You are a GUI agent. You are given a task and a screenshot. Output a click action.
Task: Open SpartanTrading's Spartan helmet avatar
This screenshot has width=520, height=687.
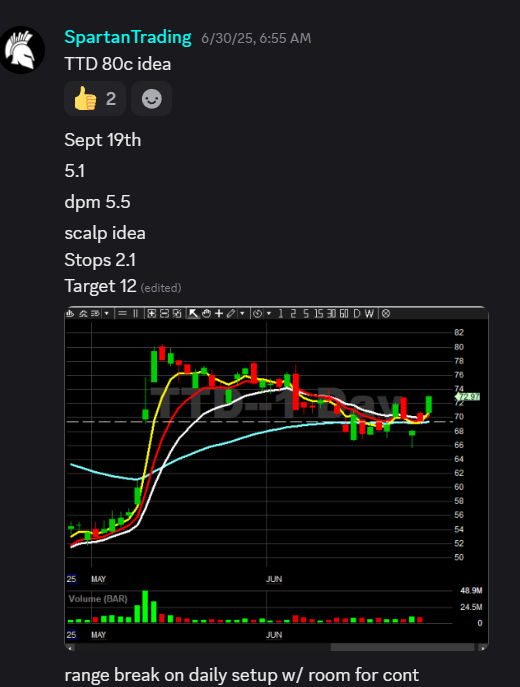point(21,50)
